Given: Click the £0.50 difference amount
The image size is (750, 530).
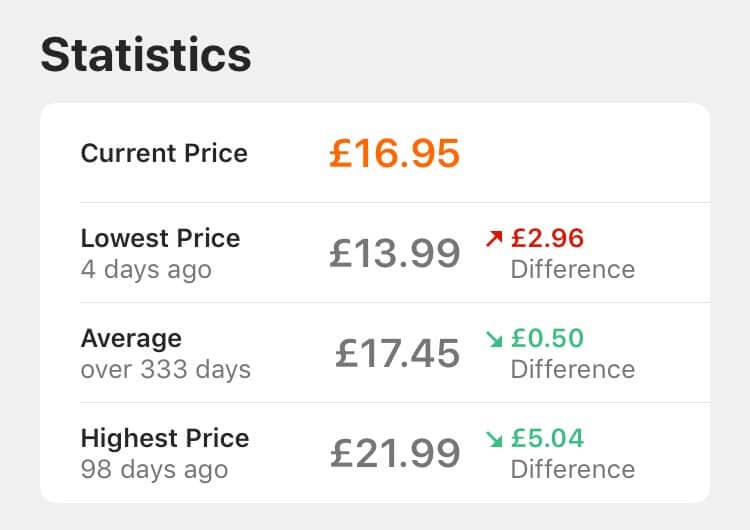Looking at the screenshot, I should (x=547, y=339).
